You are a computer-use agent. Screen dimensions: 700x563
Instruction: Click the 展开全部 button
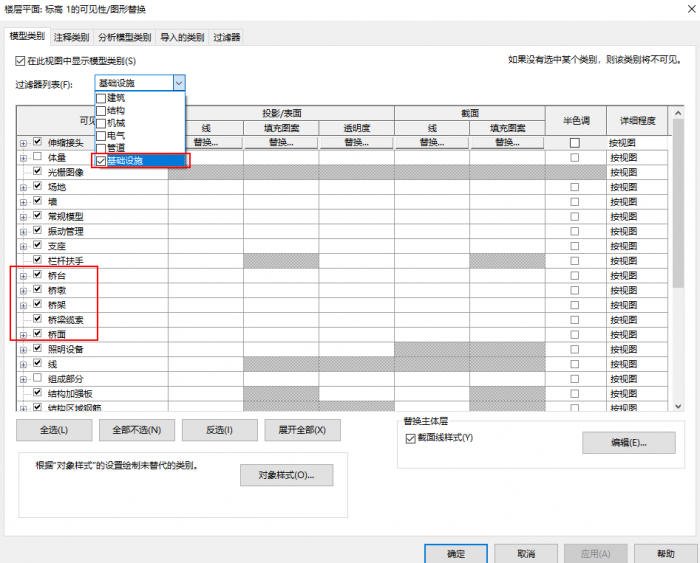302,430
